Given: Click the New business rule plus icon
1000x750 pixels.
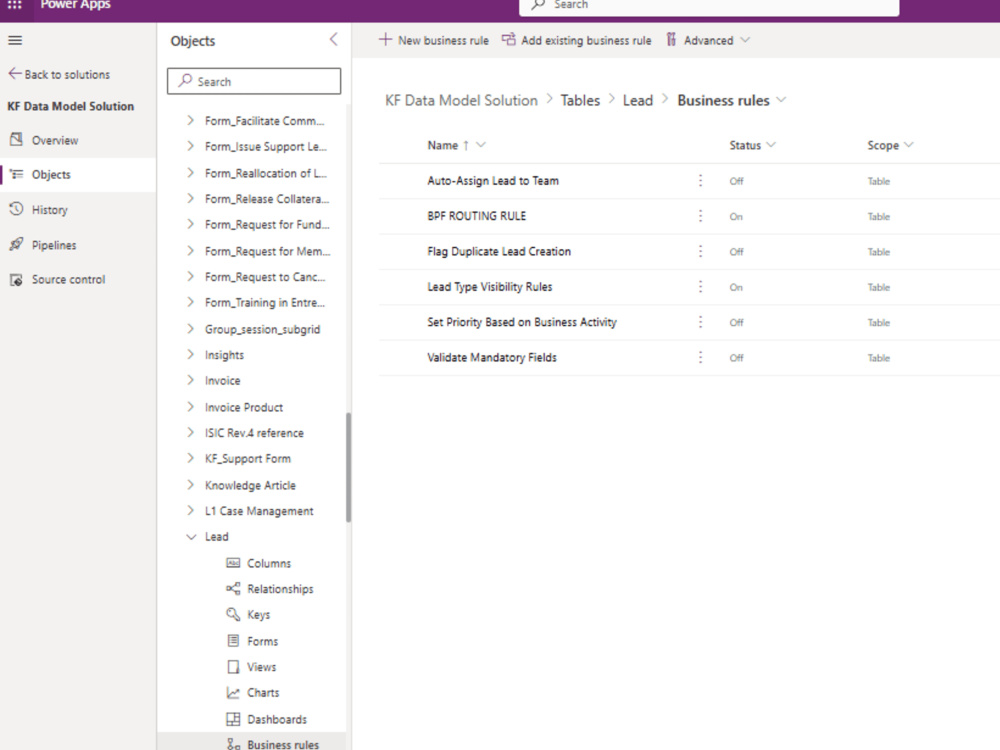Looking at the screenshot, I should point(385,40).
